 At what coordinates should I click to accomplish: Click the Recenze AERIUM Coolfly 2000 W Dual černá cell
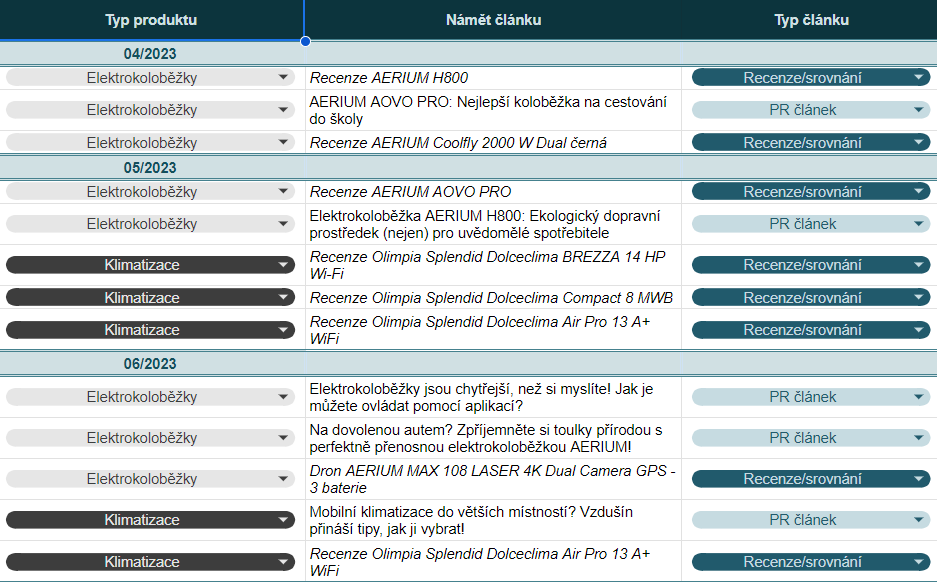(494, 143)
